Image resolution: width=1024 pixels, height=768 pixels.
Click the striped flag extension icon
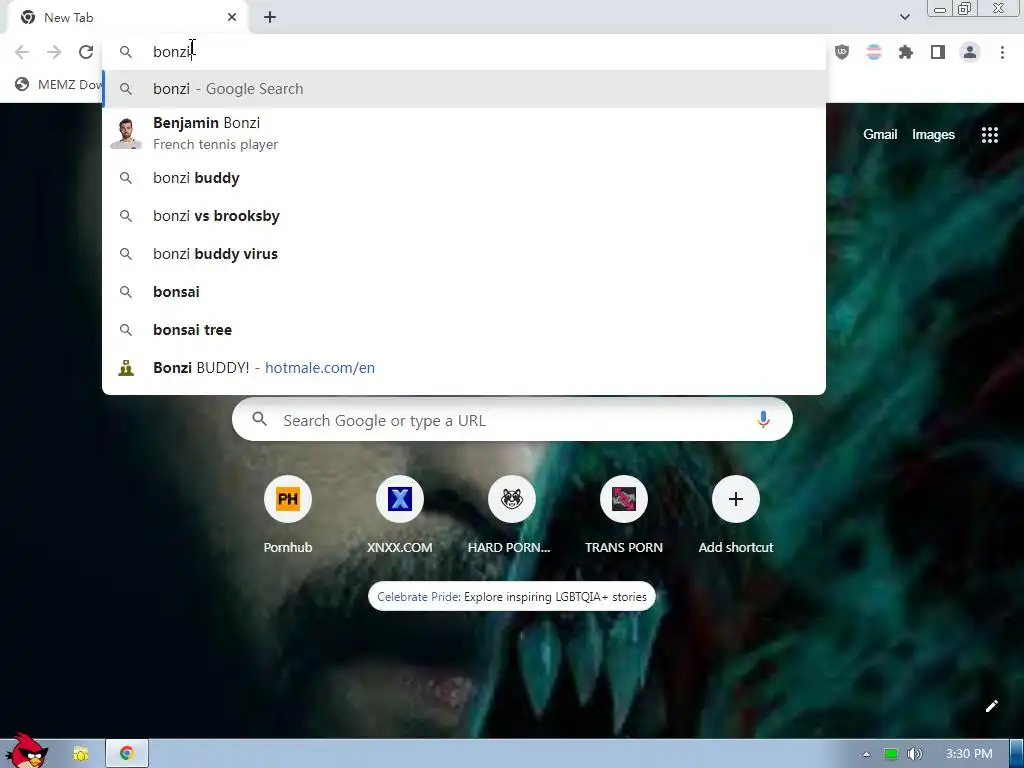click(874, 52)
